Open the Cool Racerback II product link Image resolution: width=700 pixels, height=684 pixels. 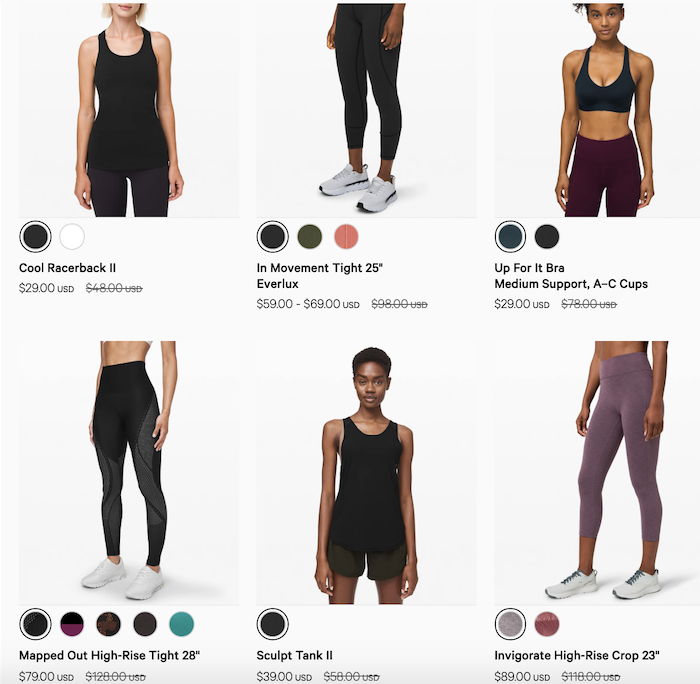pos(67,268)
